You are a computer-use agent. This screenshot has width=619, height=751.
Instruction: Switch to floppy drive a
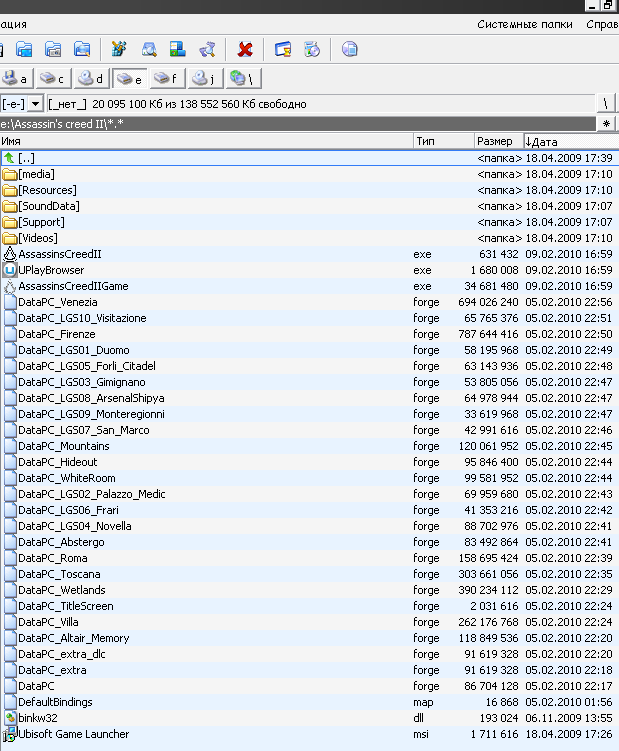click(15, 79)
